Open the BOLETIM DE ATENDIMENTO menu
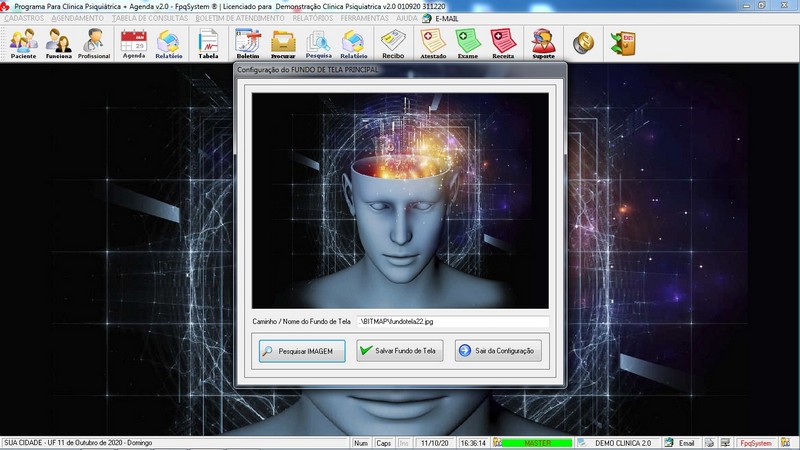 pos(240,18)
